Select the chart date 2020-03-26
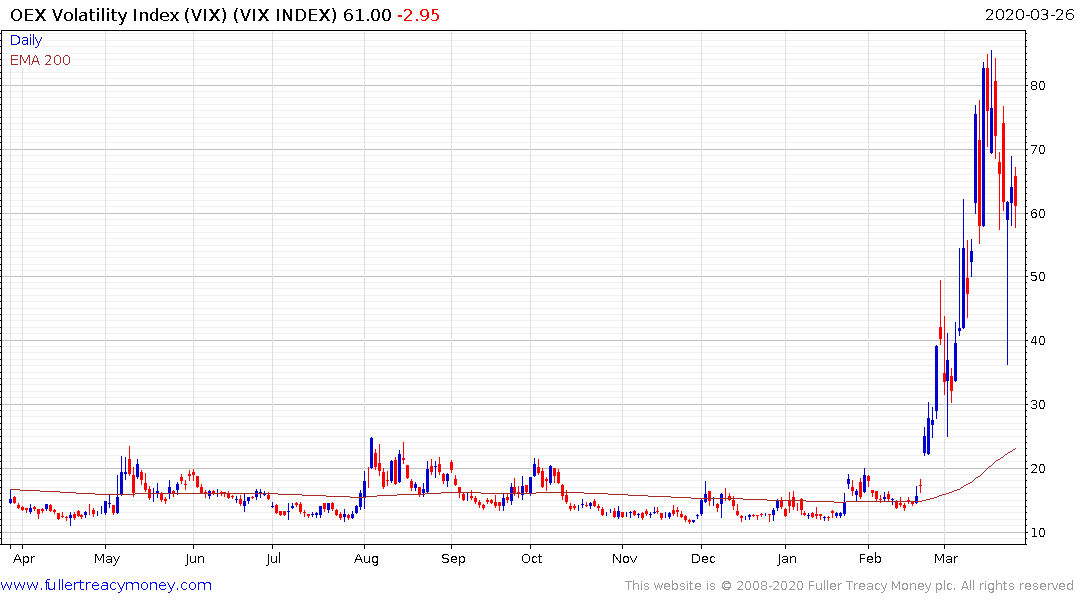The height and width of the screenshot is (600, 1075). pos(1029,14)
